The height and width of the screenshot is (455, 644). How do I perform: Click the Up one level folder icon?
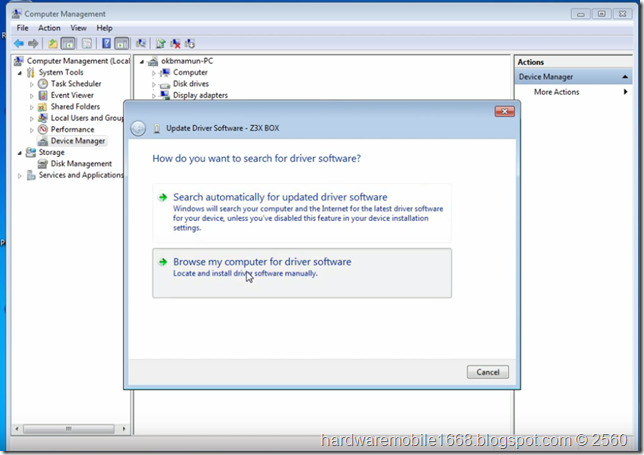pyautogui.click(x=53, y=43)
